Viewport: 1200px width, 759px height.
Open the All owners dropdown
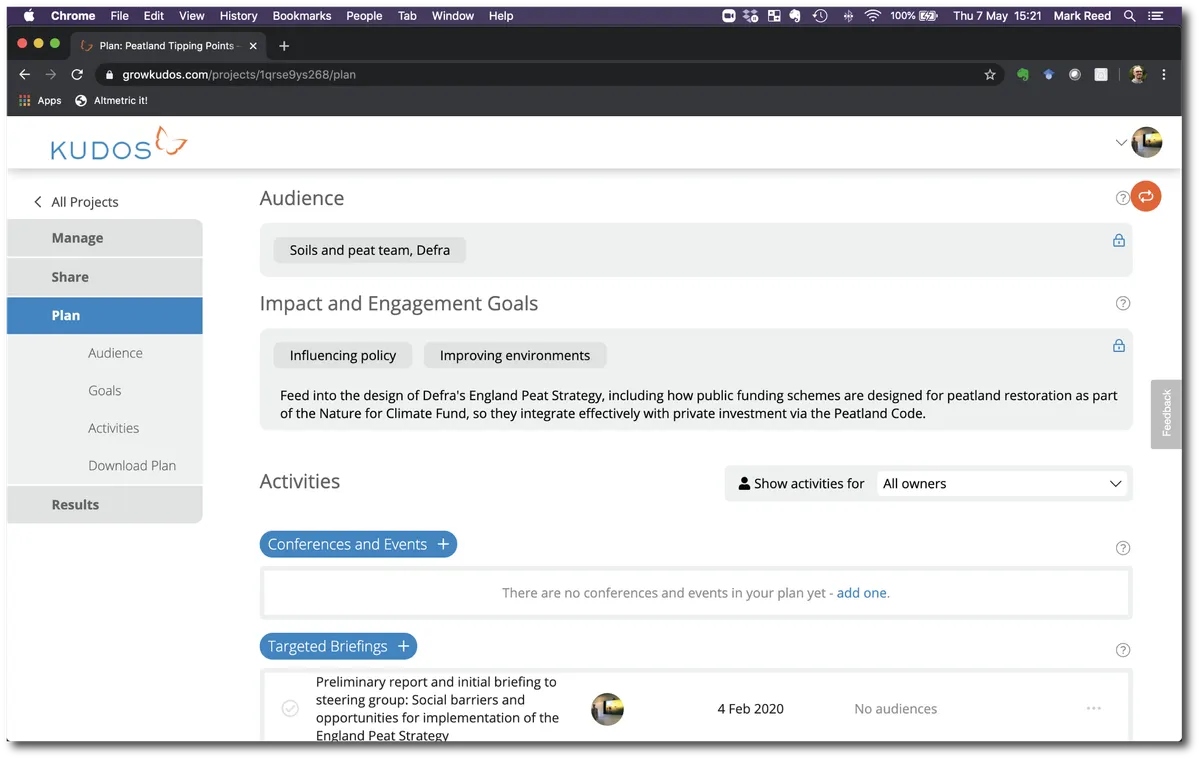tap(1001, 484)
